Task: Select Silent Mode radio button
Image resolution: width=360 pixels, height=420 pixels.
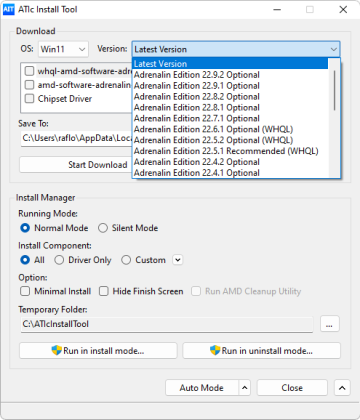Action: point(103,228)
